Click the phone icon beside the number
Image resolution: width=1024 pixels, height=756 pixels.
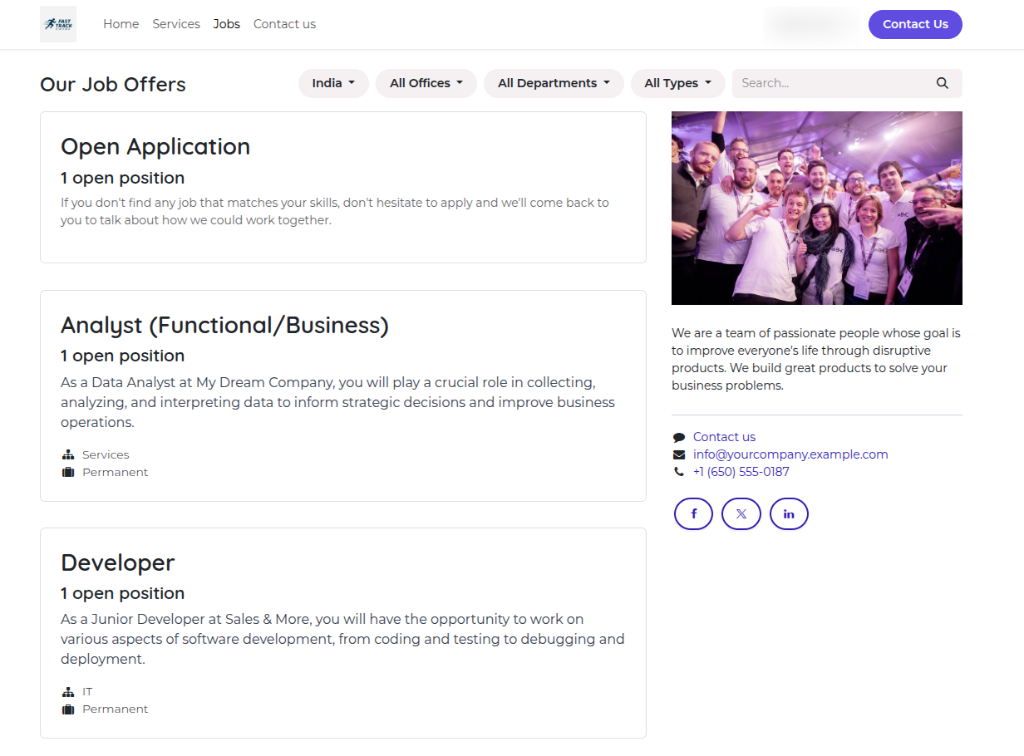680,472
